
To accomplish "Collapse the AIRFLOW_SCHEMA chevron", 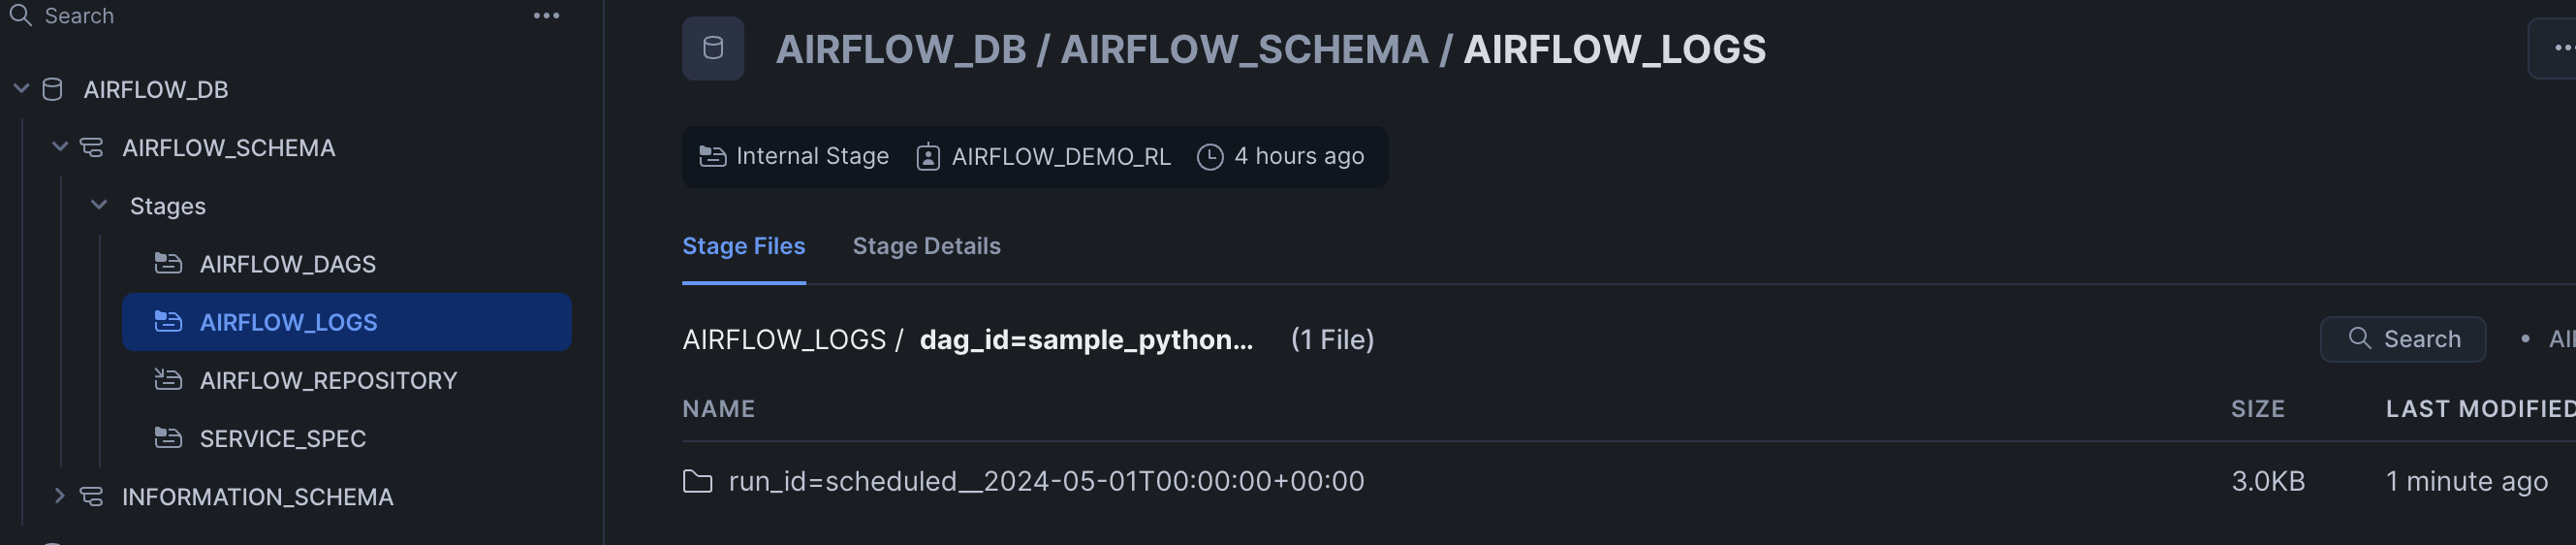I will point(60,147).
